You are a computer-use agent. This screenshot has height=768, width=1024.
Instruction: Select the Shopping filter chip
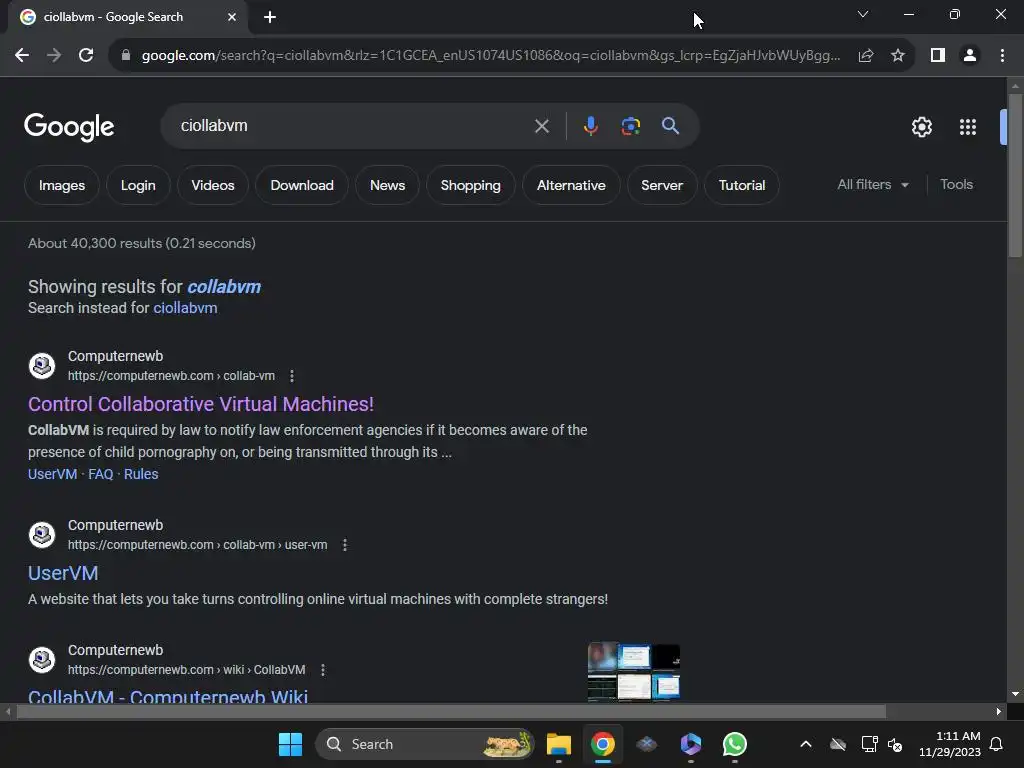click(470, 185)
